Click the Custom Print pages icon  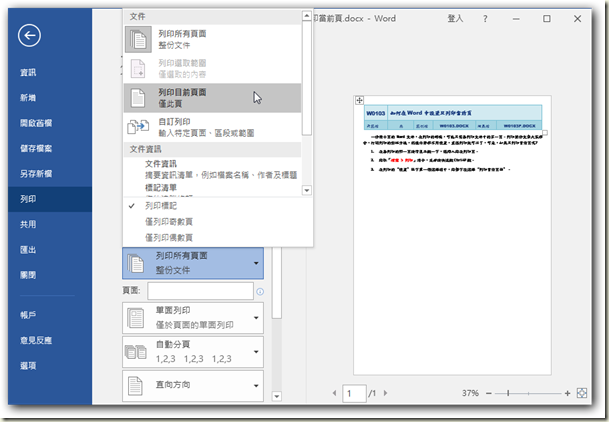click(138, 127)
